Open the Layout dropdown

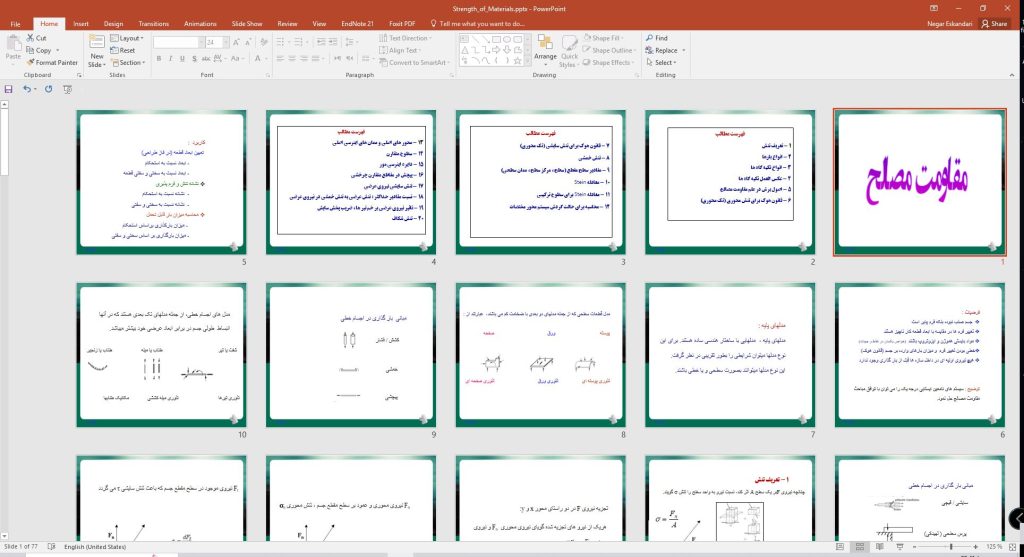point(127,38)
